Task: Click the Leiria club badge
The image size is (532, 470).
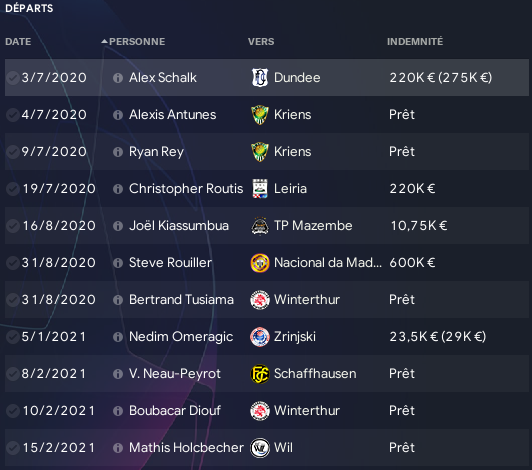Action: coord(260,188)
